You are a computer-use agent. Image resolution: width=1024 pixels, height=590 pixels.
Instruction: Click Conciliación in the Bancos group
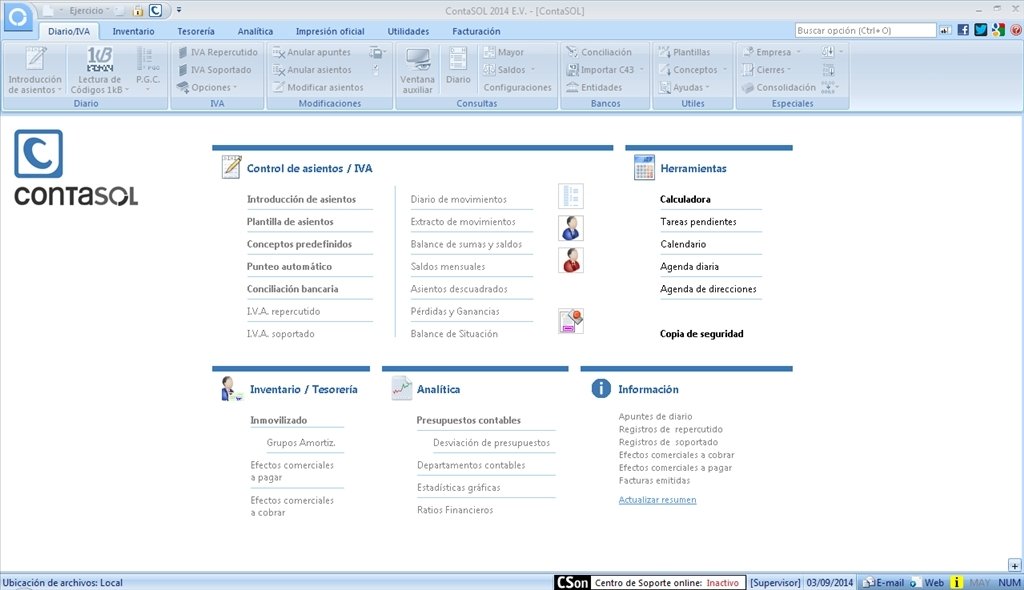(x=599, y=52)
